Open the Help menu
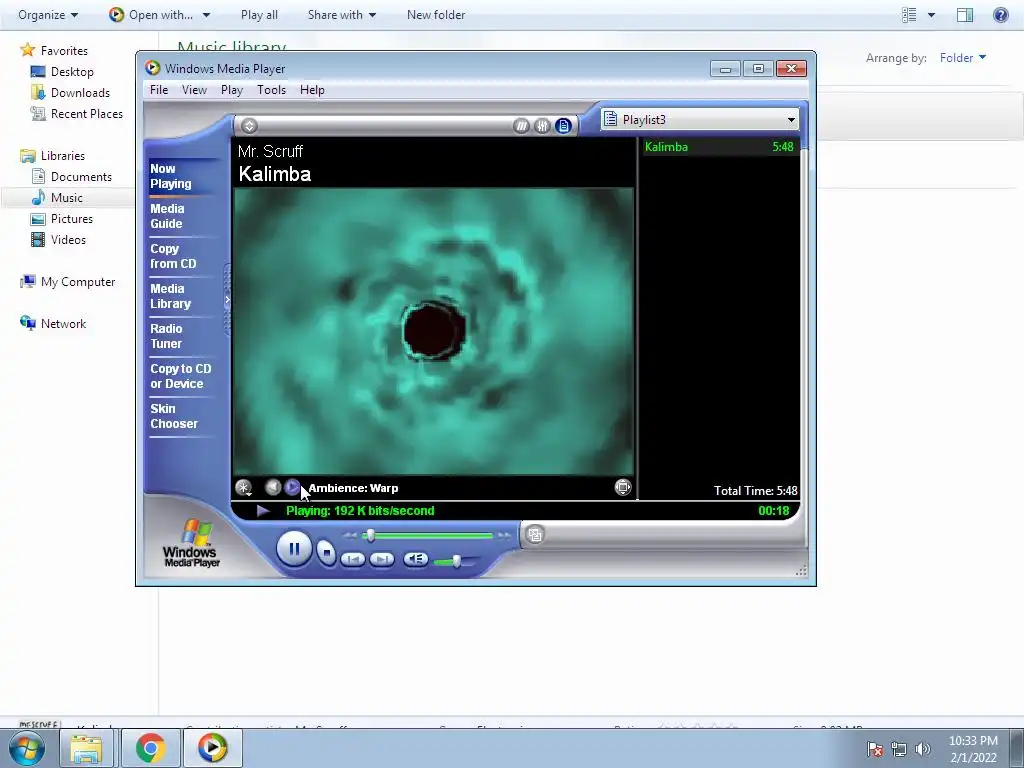The image size is (1024, 768). point(312,90)
